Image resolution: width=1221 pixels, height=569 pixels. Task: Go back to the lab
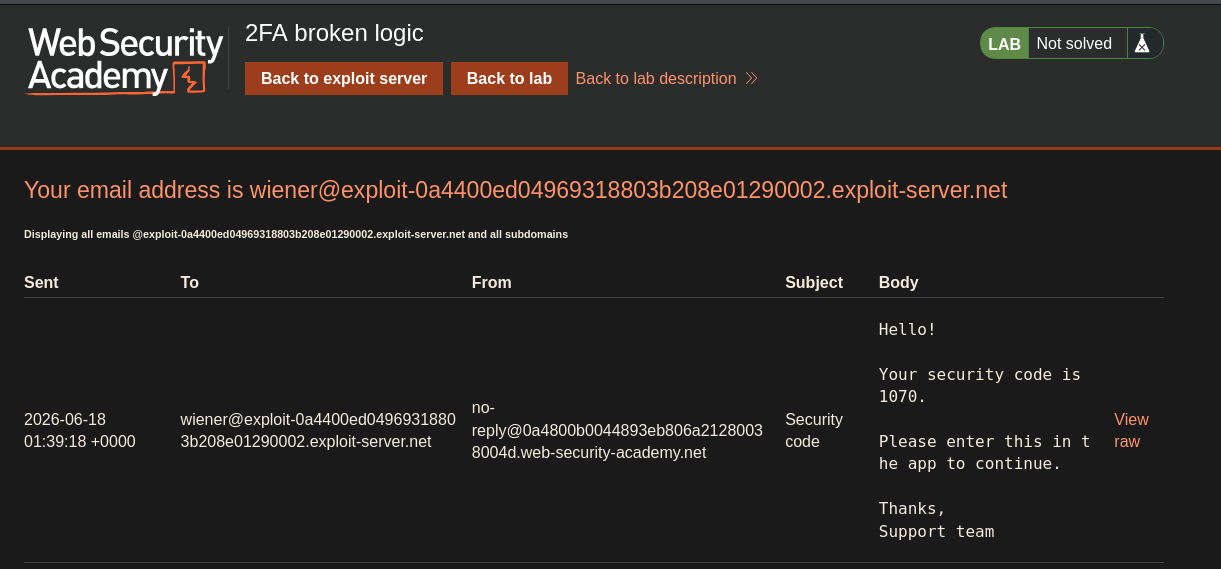pos(509,79)
